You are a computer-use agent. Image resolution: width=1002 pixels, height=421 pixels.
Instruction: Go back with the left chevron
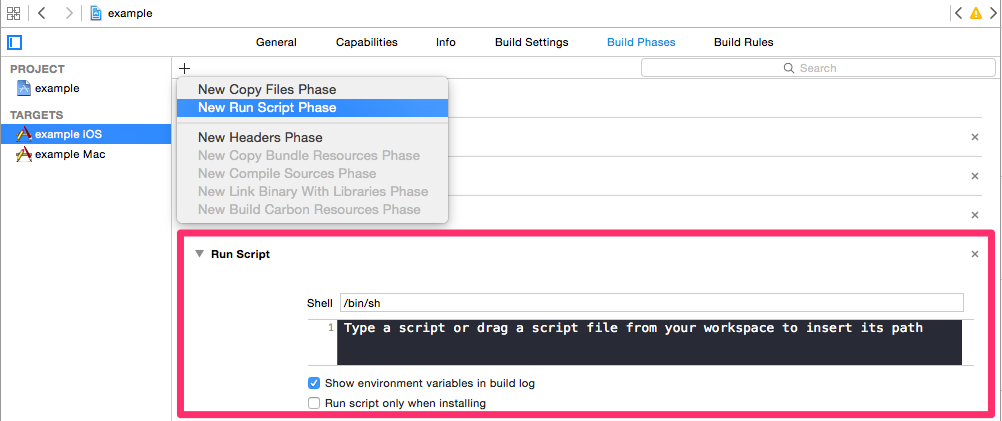click(x=42, y=13)
